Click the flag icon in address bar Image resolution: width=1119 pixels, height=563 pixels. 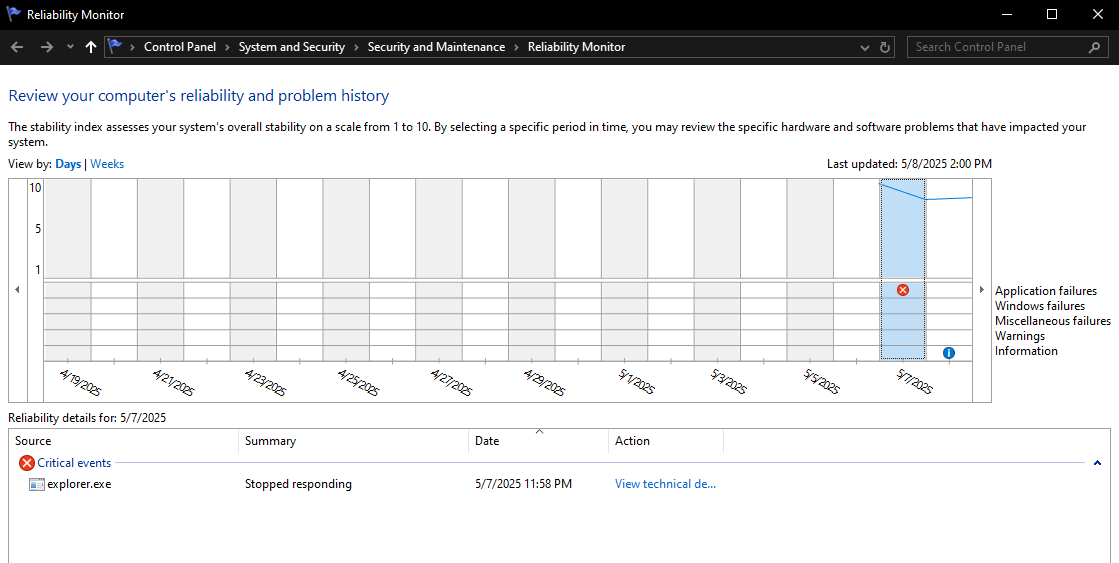pos(114,46)
